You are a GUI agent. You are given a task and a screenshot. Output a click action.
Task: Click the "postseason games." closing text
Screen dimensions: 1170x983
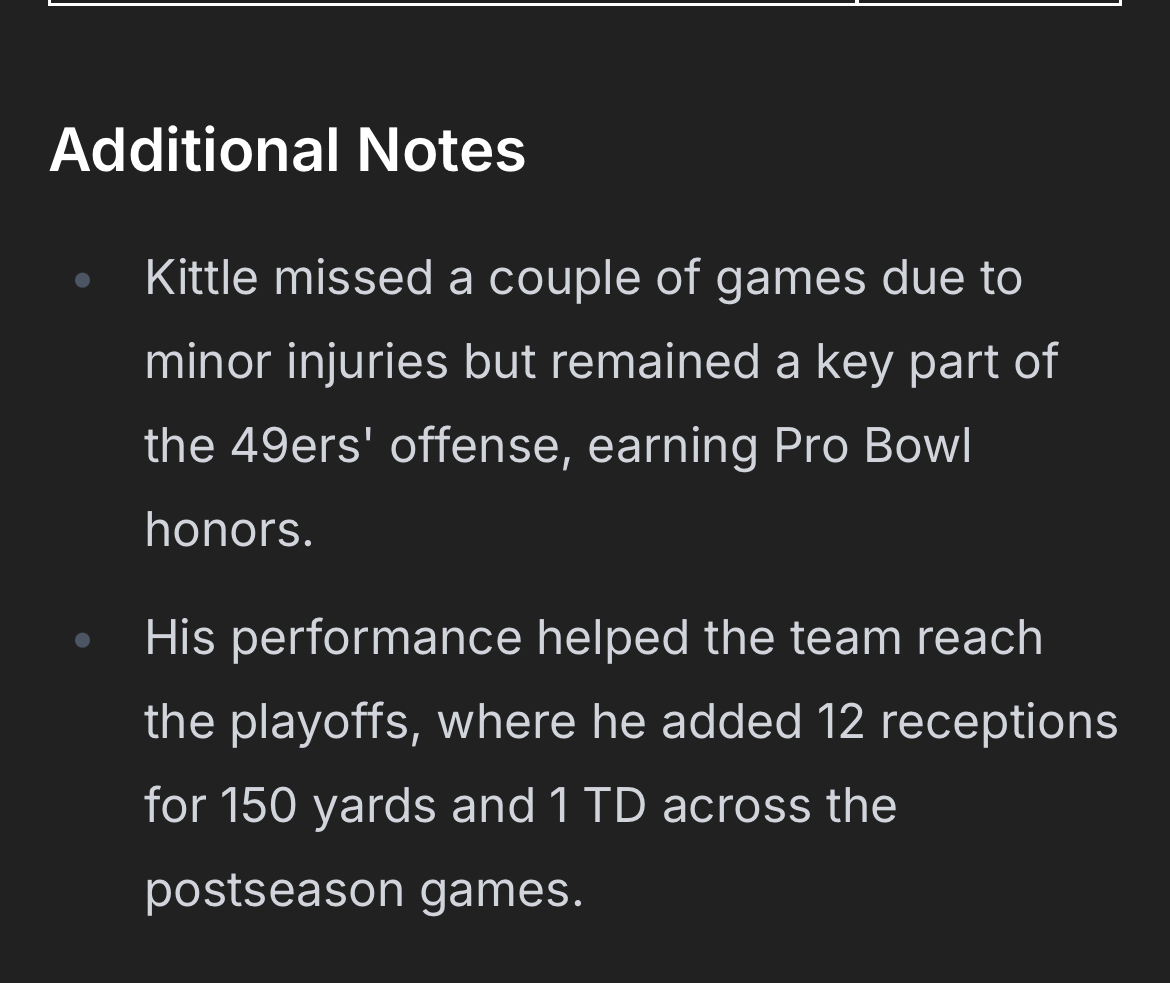coord(364,890)
